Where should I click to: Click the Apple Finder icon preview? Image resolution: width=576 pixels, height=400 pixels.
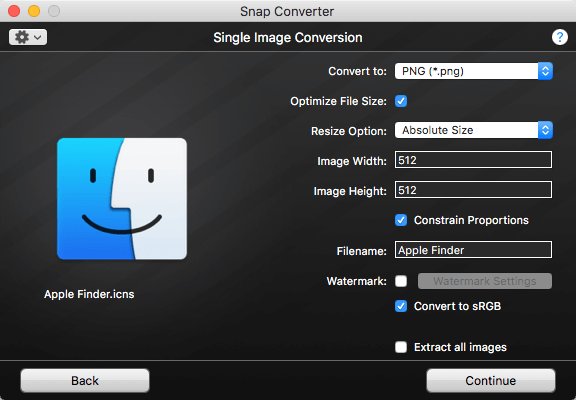tap(122, 199)
